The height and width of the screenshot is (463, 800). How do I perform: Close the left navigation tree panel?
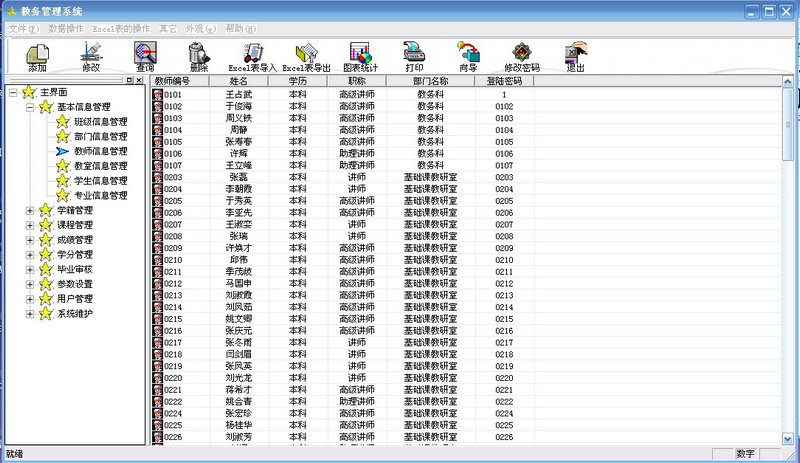point(140,80)
